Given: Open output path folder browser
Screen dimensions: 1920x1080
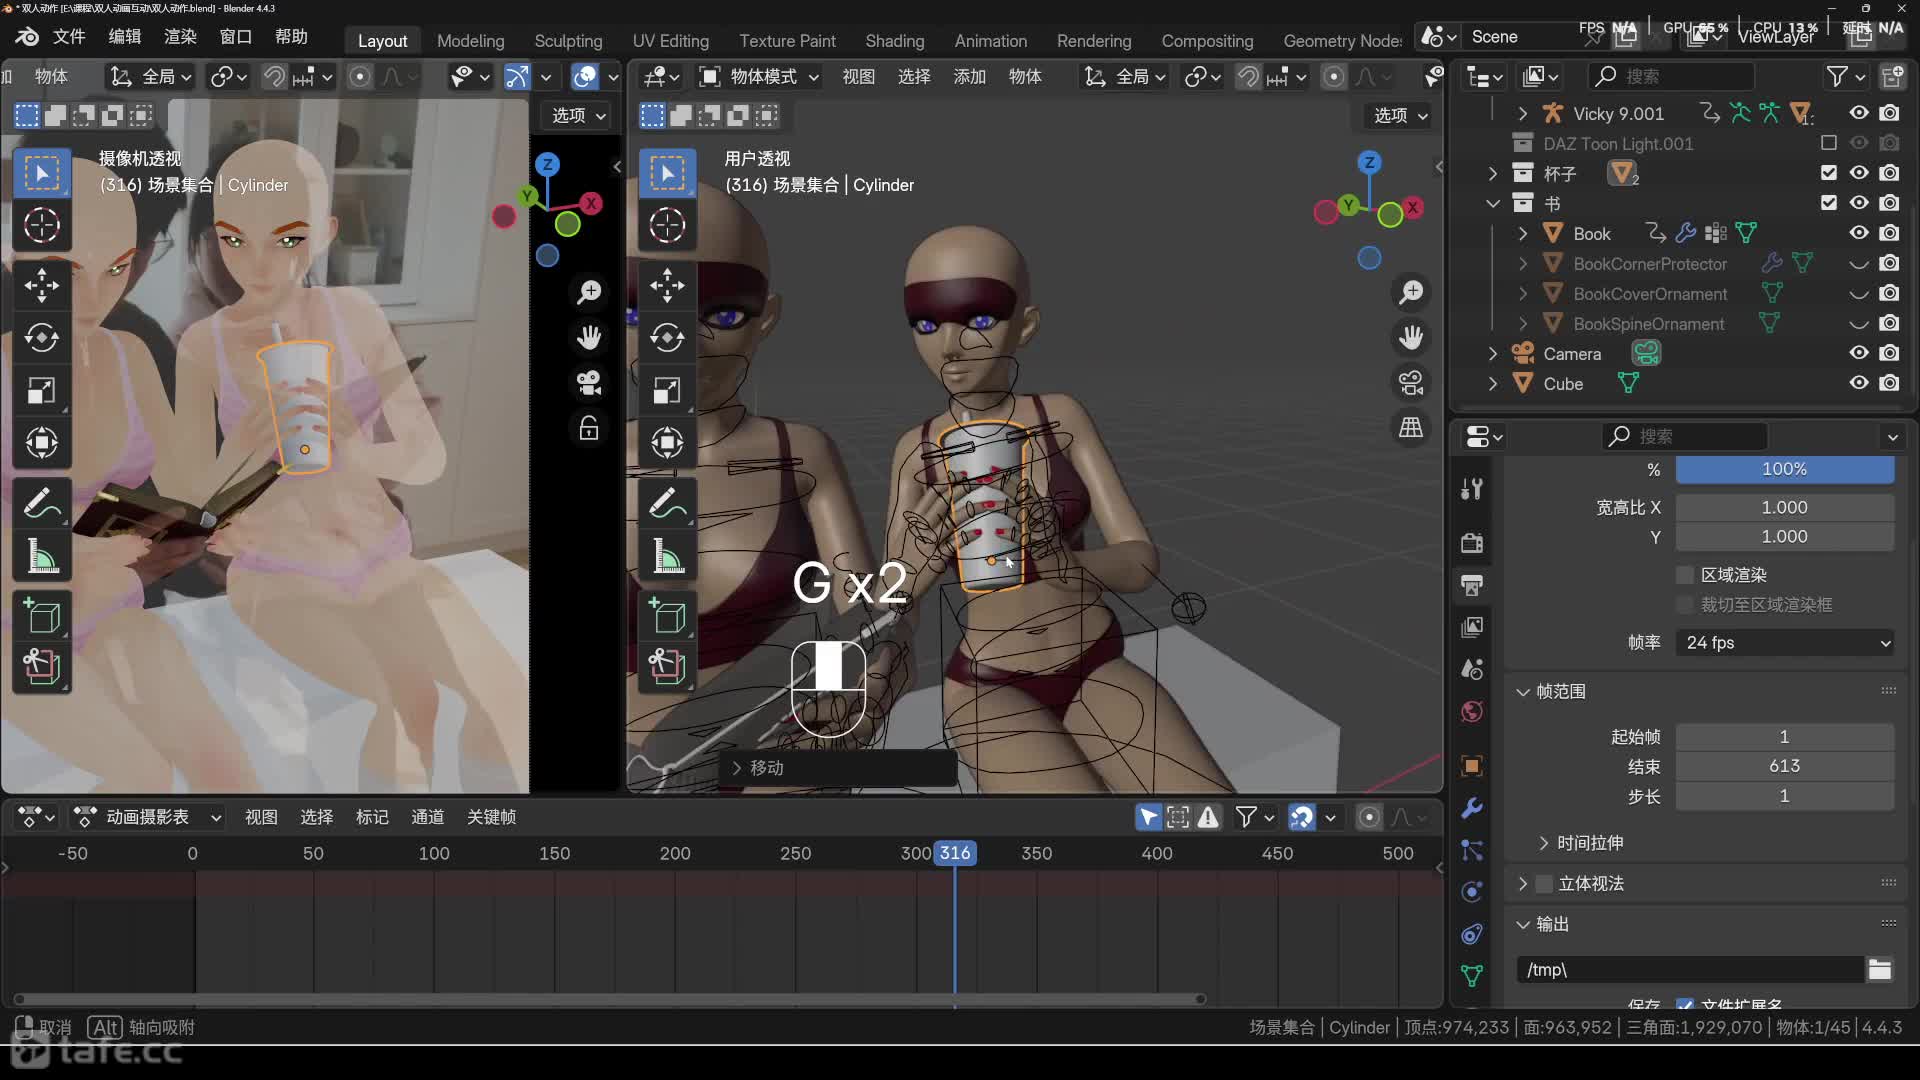Looking at the screenshot, I should pos(1879,969).
